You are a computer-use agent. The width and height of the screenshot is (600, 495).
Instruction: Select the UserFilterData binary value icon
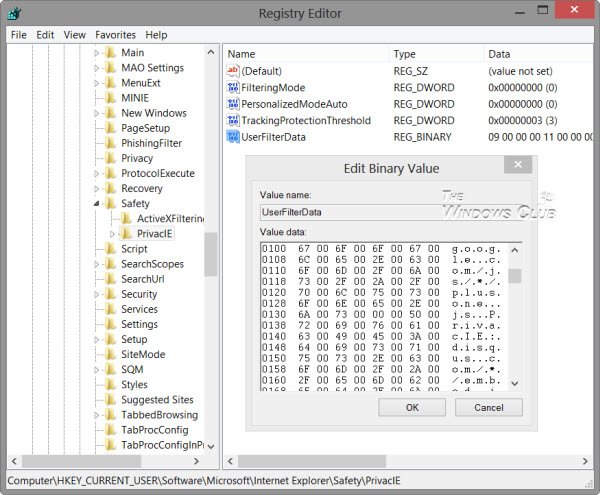coord(233,137)
